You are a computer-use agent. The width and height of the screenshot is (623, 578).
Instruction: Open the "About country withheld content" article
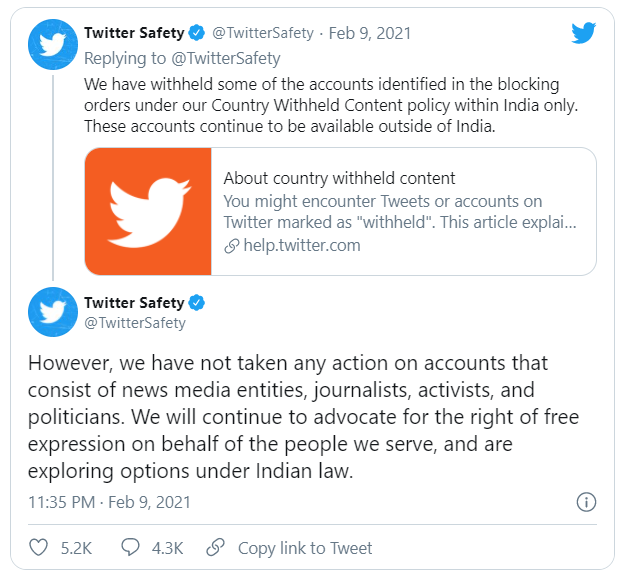click(340, 178)
